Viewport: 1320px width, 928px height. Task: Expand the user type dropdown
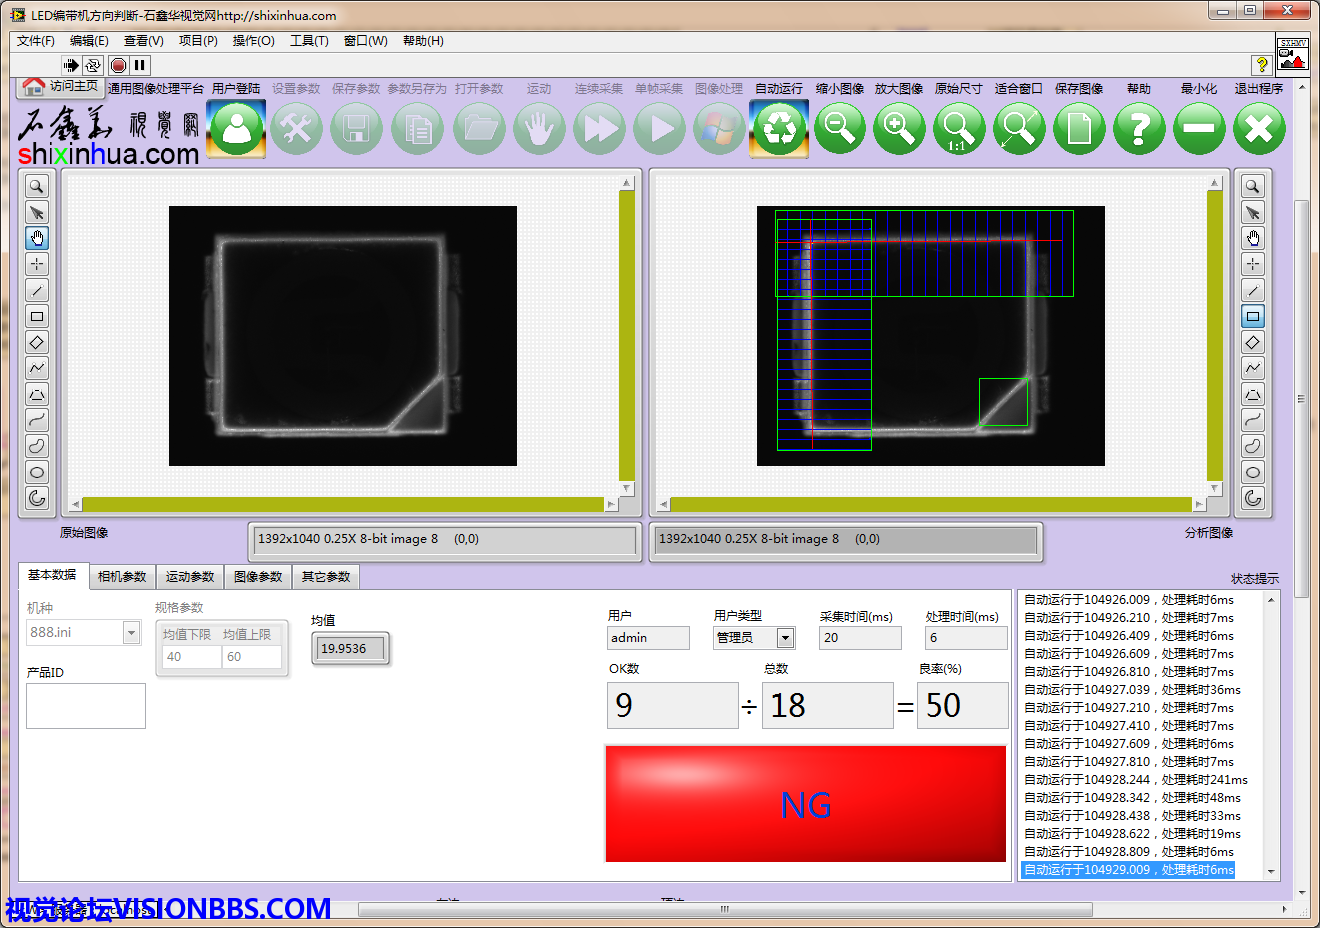[x=785, y=638]
